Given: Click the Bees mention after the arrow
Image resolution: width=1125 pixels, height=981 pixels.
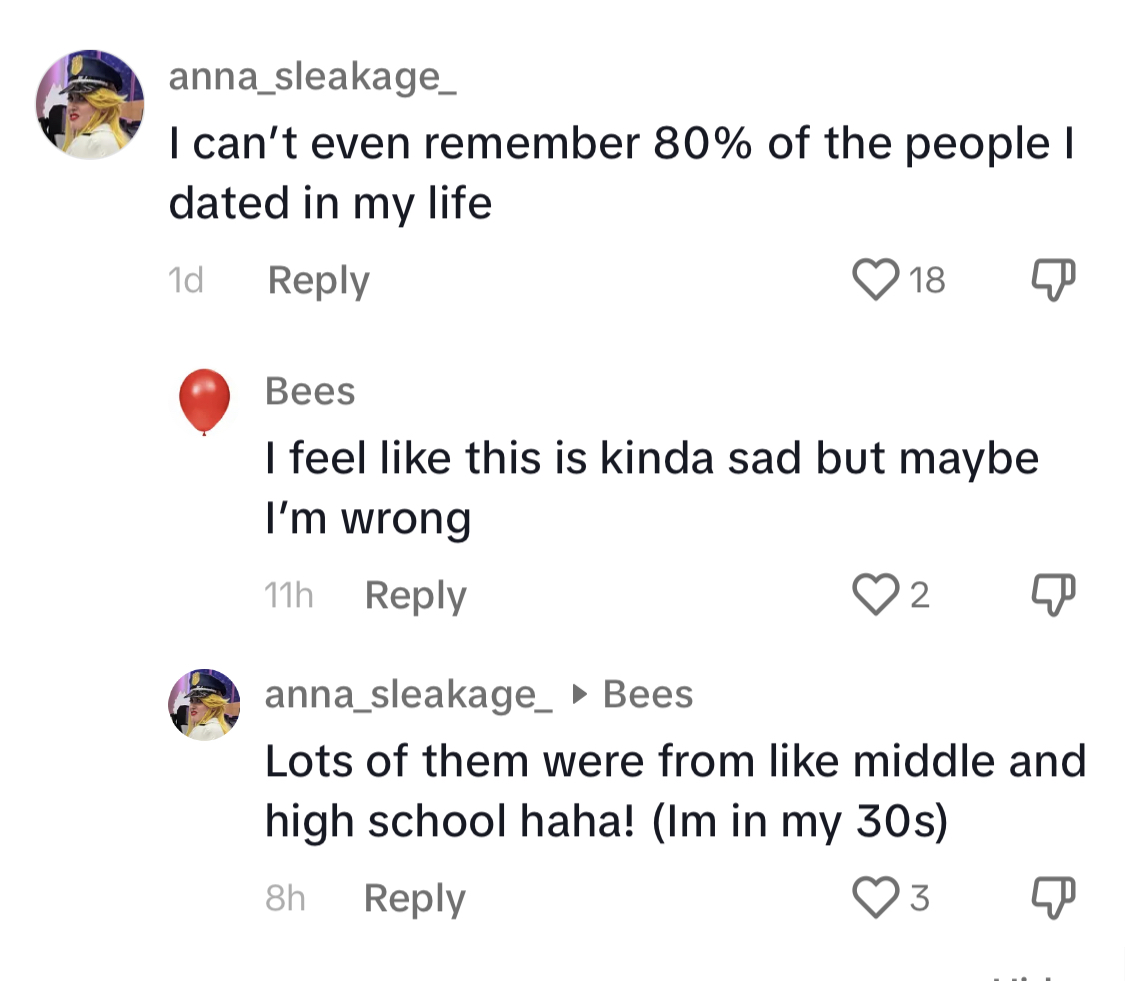Looking at the screenshot, I should 648,694.
